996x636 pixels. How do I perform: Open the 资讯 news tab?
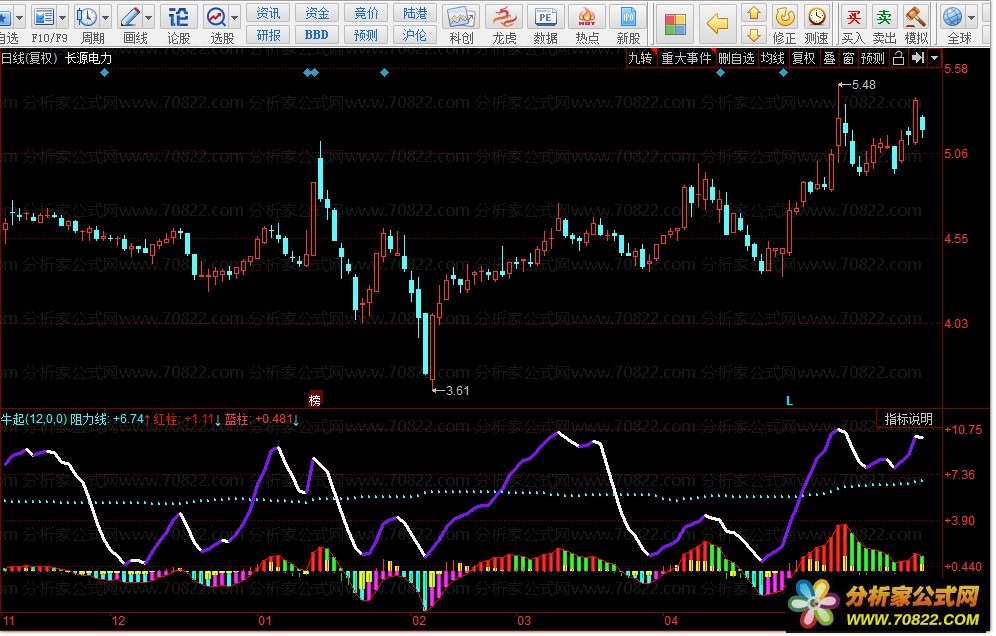[268, 13]
